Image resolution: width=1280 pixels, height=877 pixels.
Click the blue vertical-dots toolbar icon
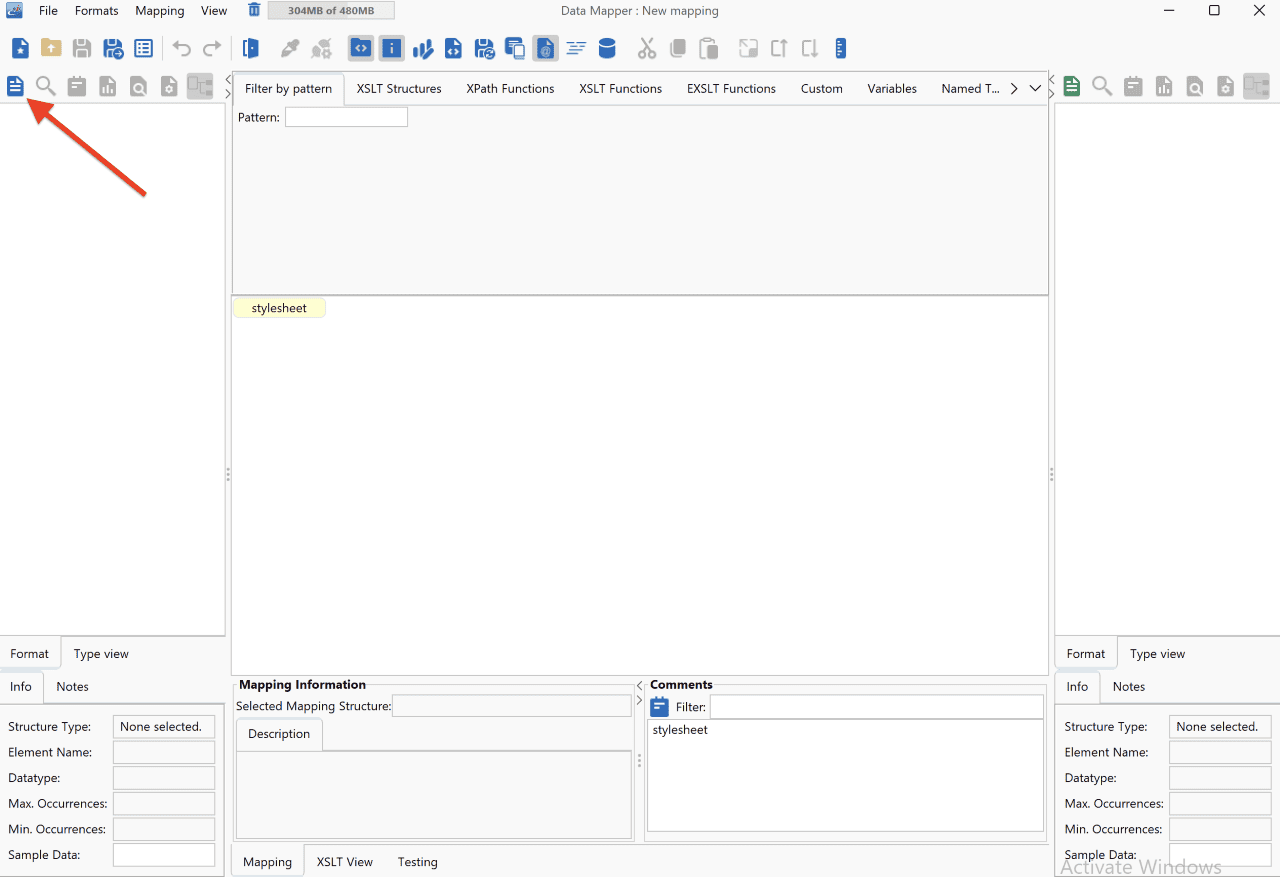[840, 48]
